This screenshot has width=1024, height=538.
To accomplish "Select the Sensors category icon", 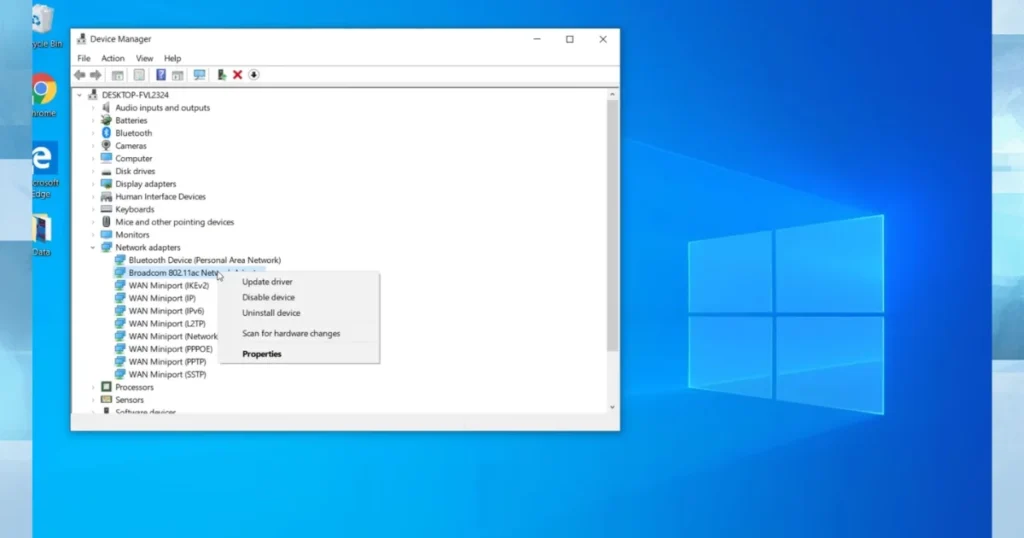I will pos(106,400).
